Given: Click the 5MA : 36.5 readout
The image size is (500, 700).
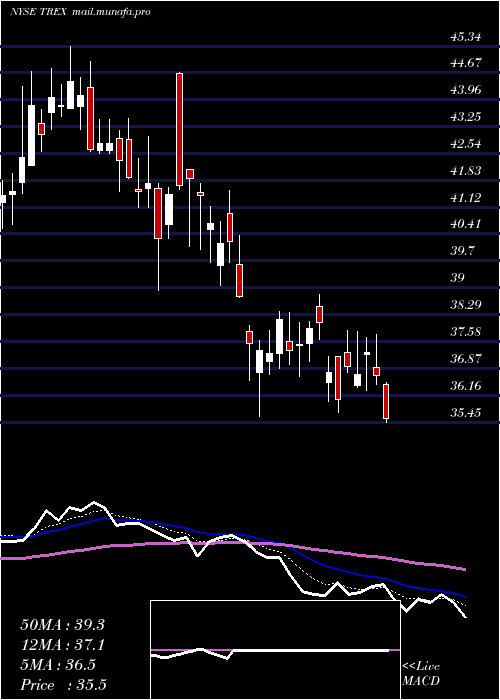Looking at the screenshot, I should [58, 665].
